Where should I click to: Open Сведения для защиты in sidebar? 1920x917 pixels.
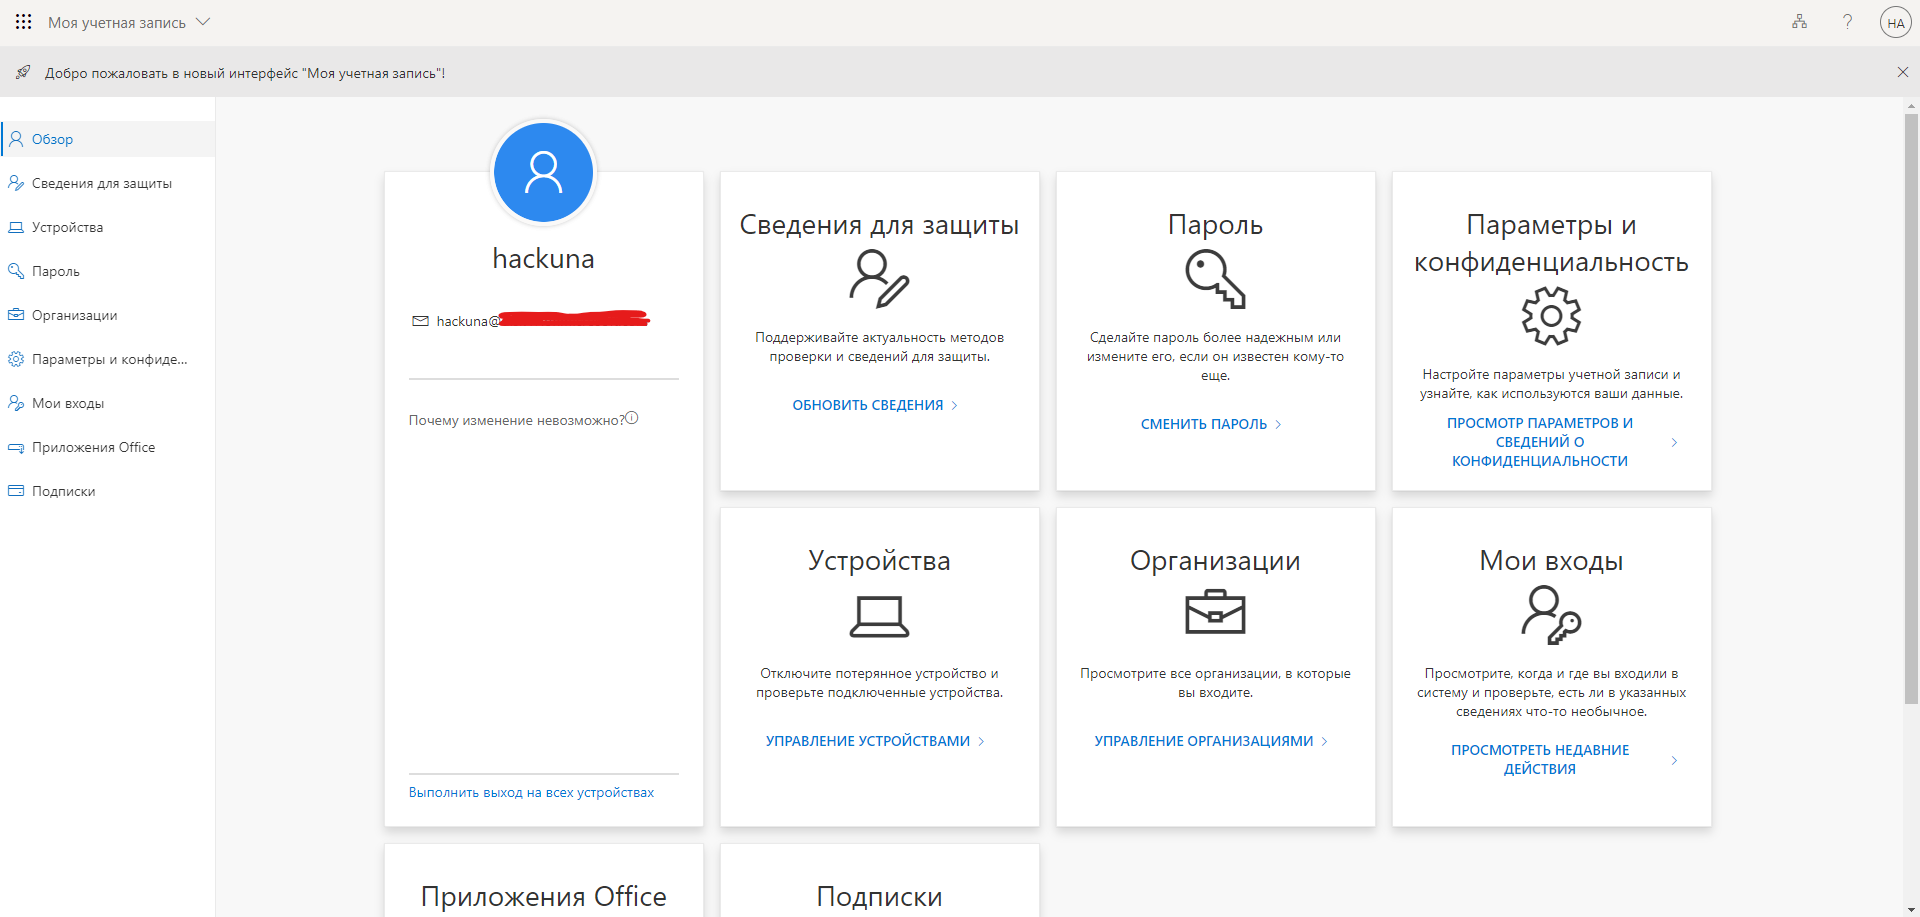(x=108, y=183)
